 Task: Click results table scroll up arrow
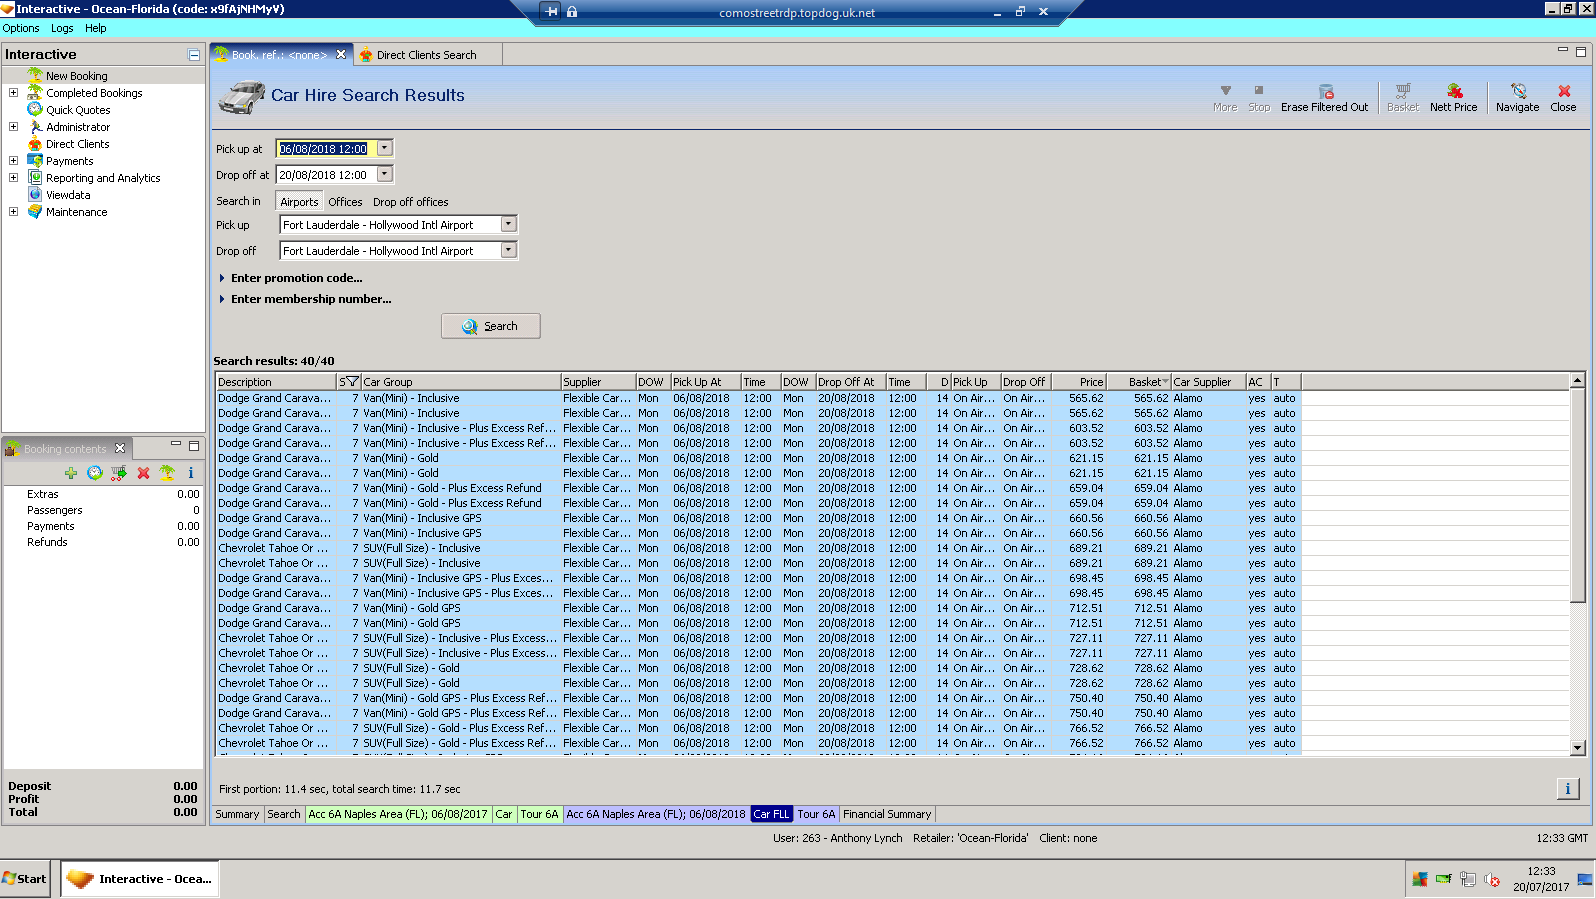1578,381
